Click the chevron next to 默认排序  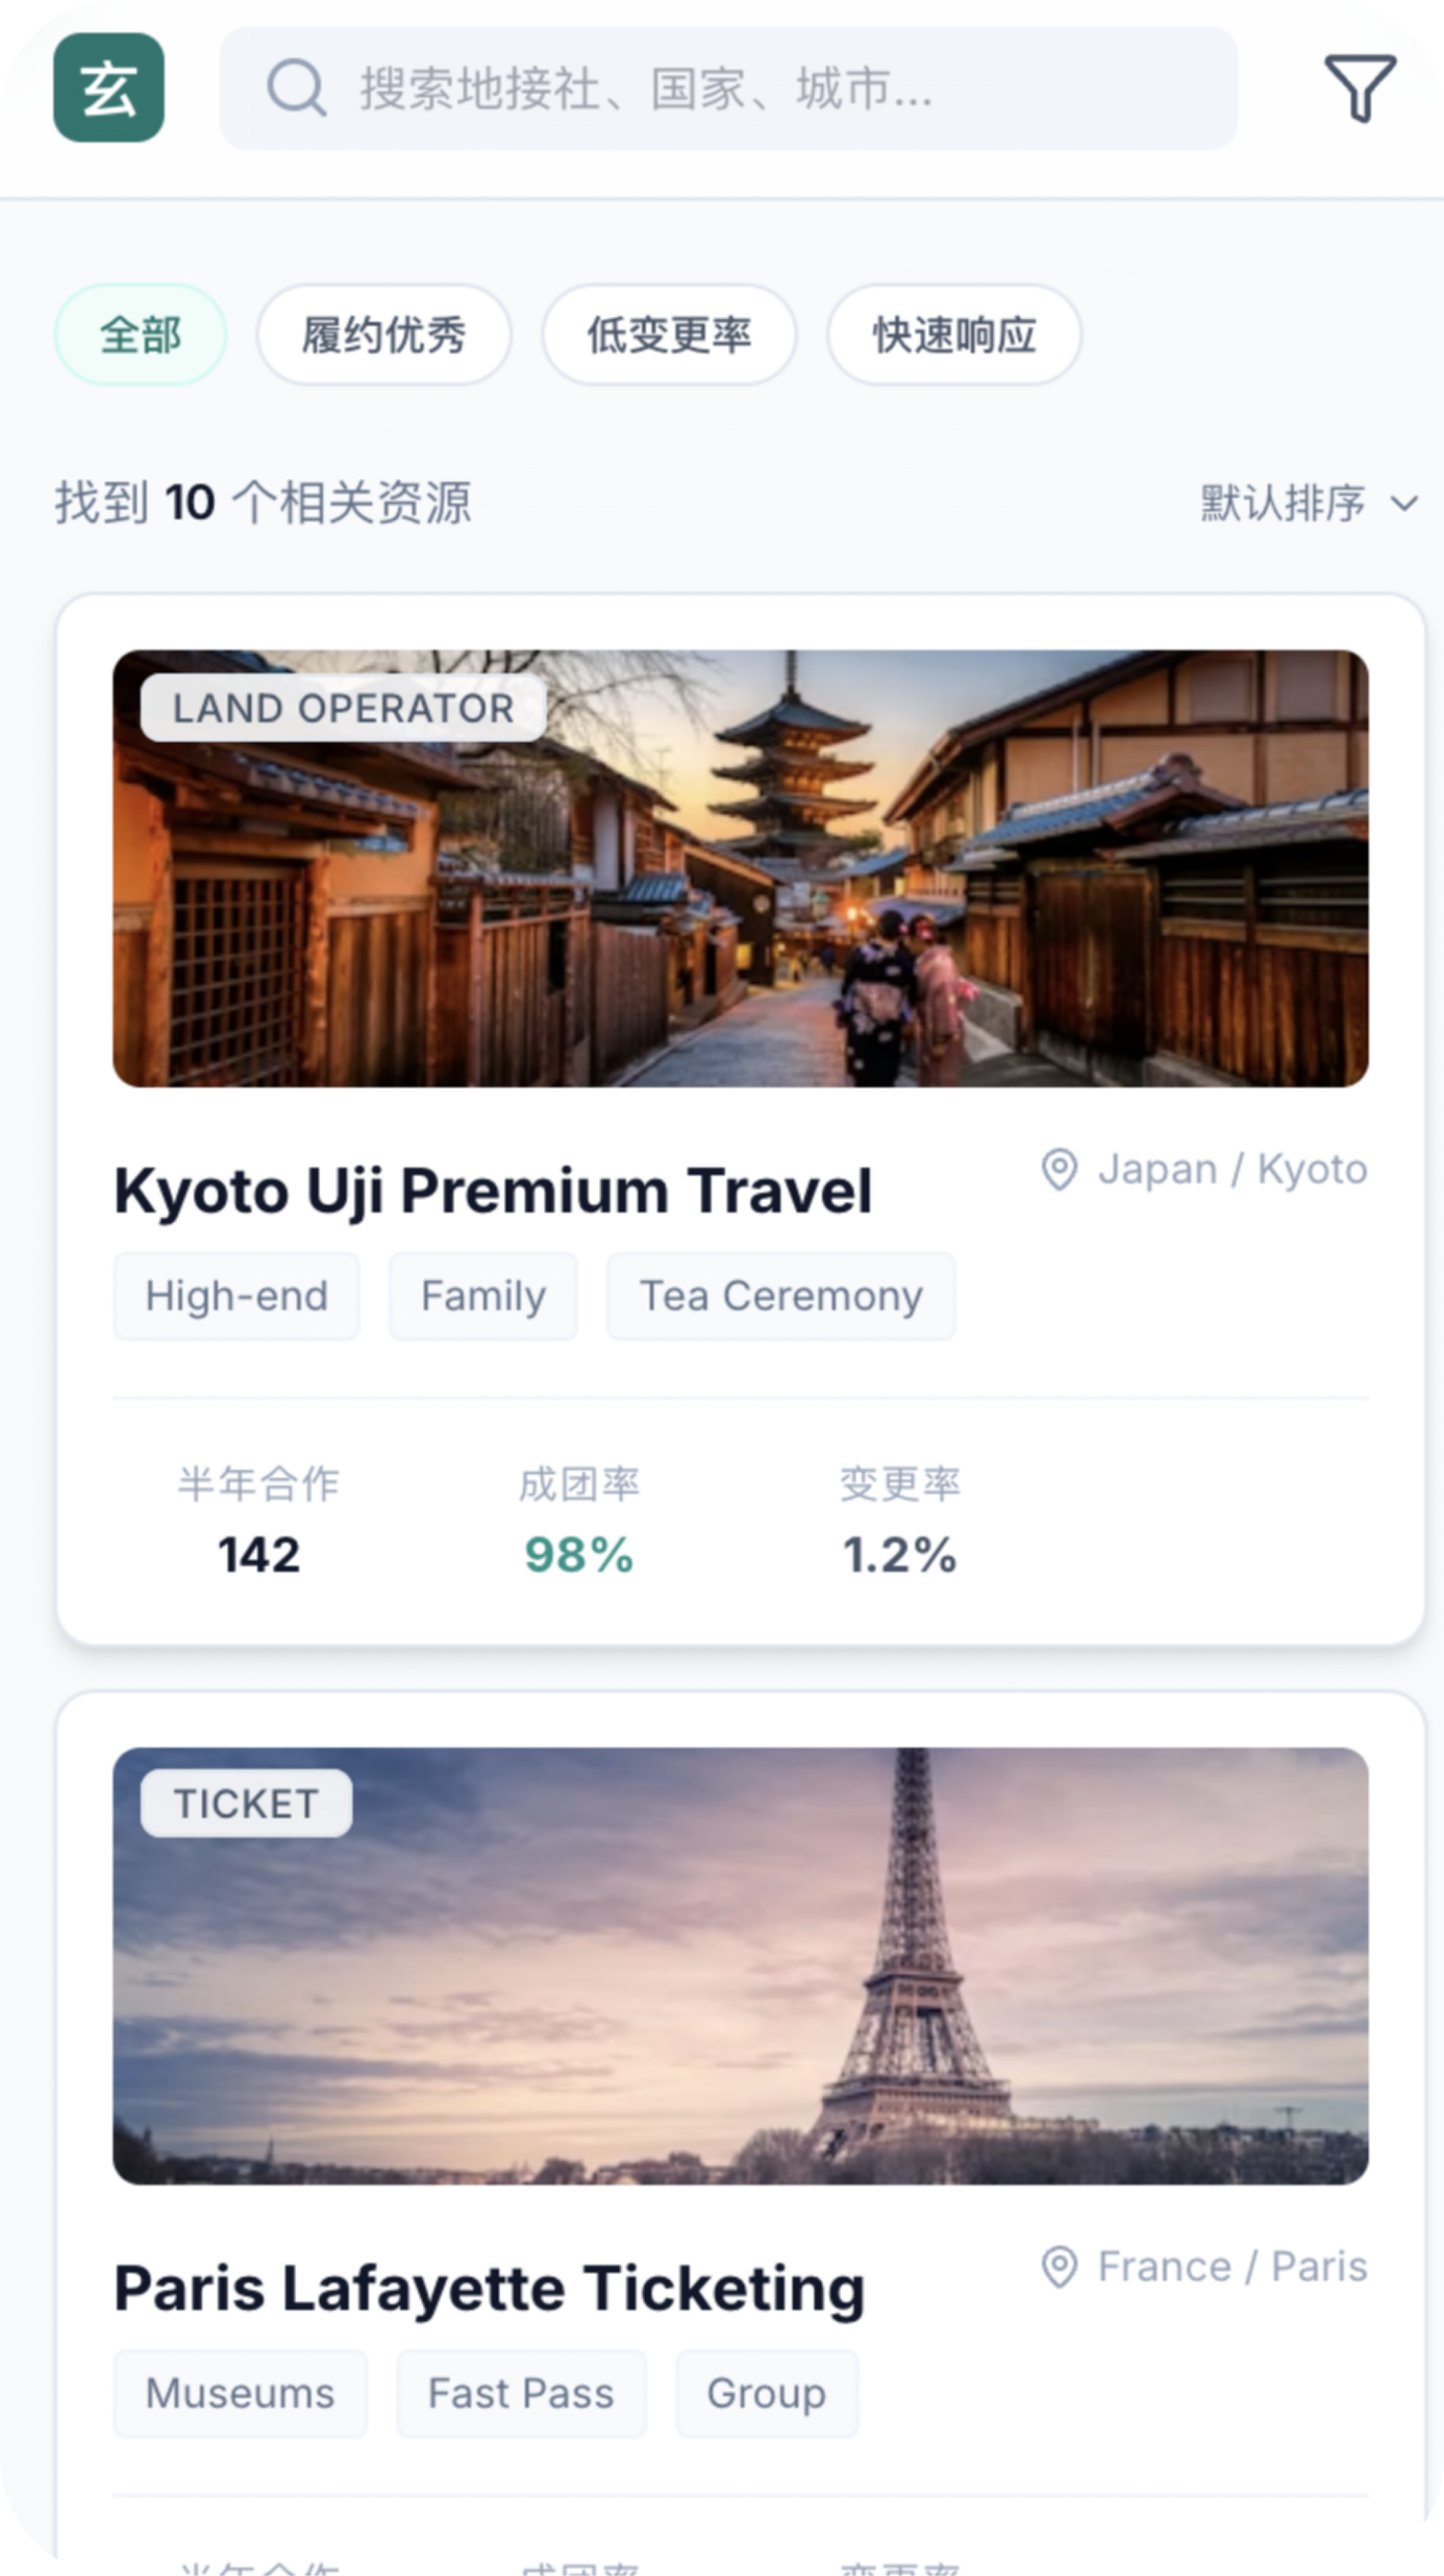tap(1404, 503)
